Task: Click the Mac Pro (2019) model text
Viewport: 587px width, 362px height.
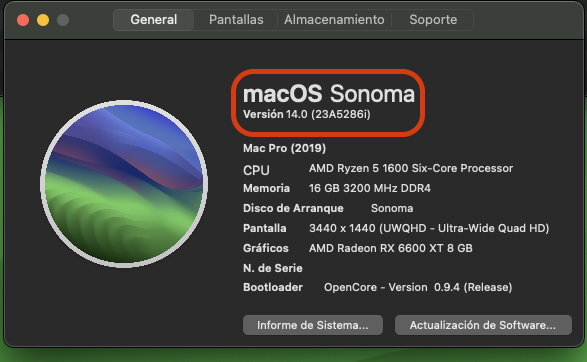Action: click(x=284, y=148)
